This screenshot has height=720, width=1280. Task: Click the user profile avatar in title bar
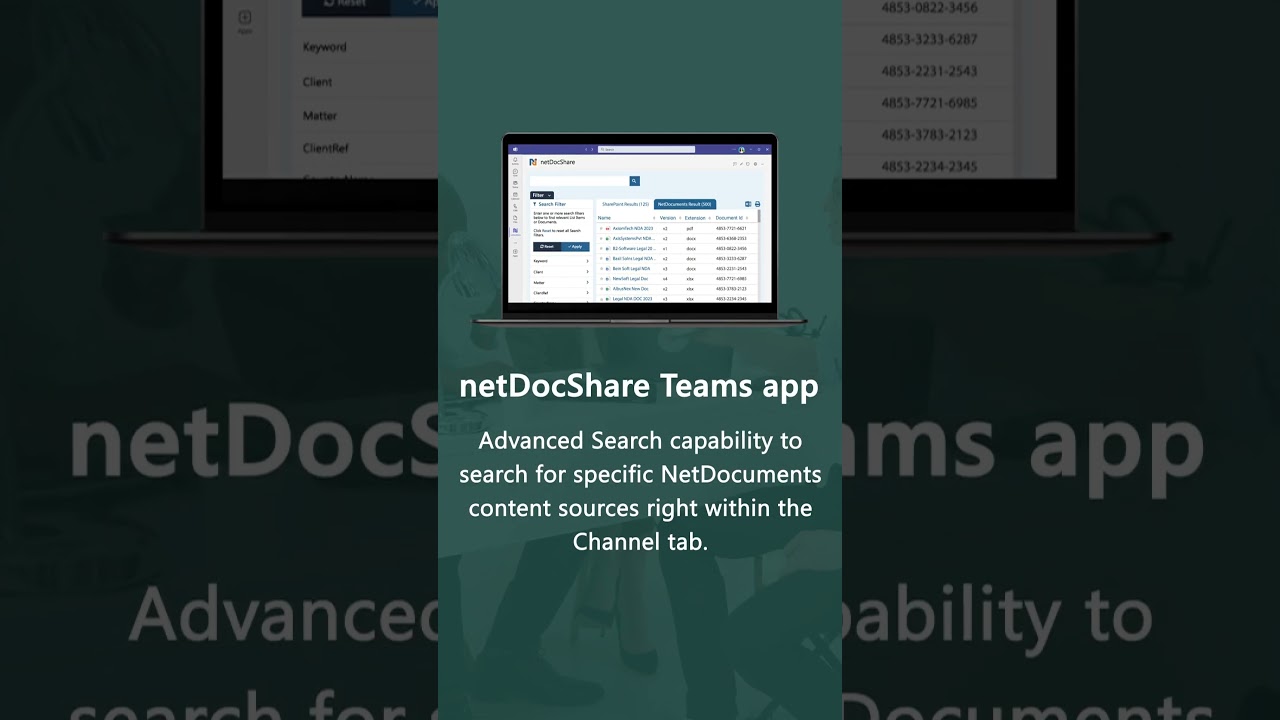point(741,150)
